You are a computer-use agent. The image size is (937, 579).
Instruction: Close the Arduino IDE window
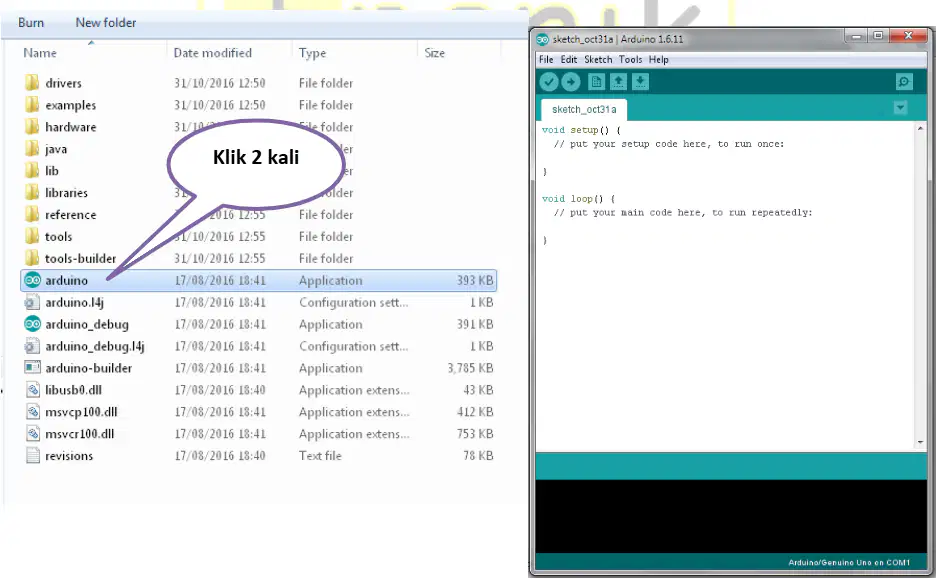[908, 36]
